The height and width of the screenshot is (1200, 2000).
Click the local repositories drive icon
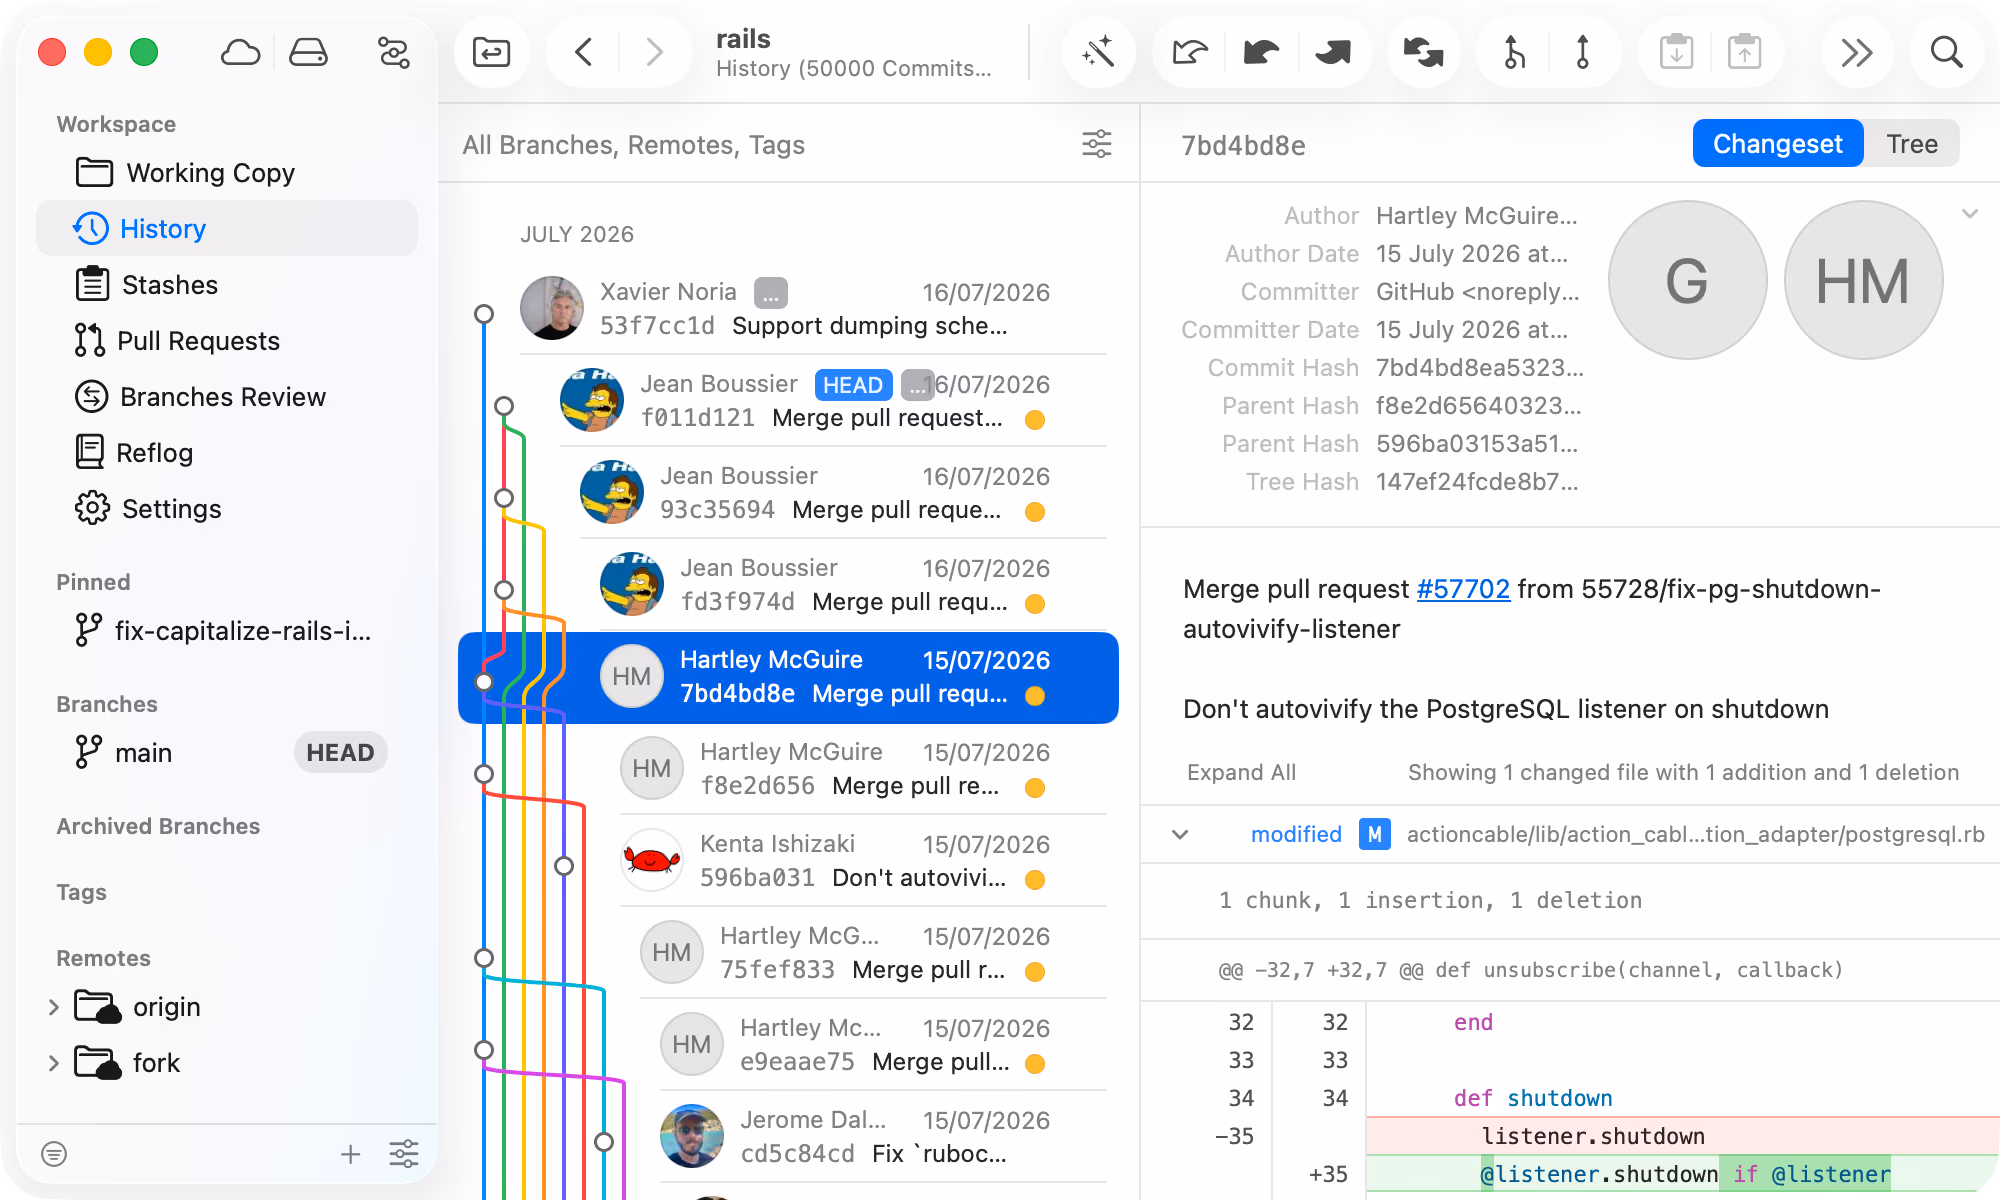tap(308, 52)
